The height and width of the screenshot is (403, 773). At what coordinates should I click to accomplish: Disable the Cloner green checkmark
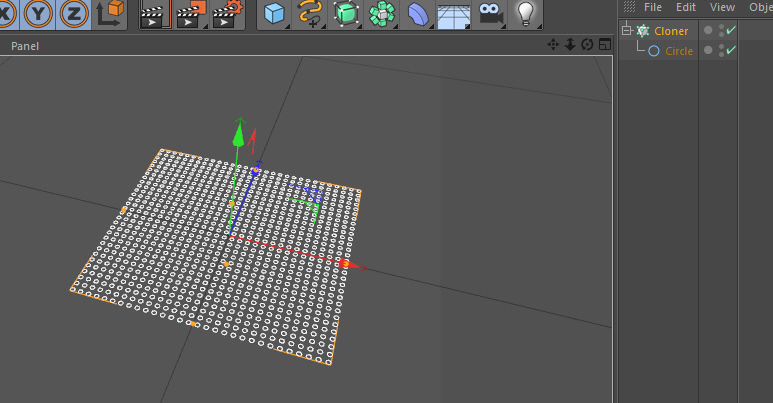(731, 30)
